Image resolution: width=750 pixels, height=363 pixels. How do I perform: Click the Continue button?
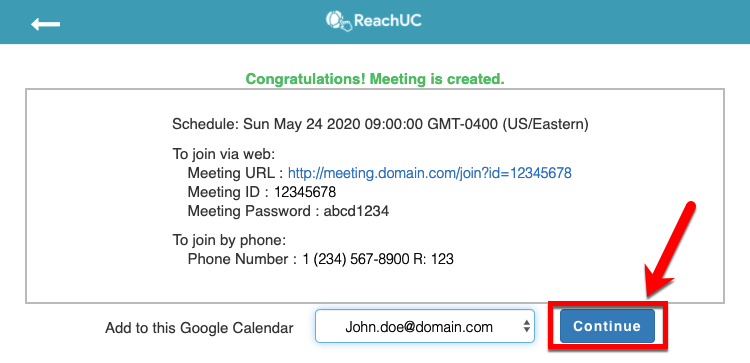tap(607, 326)
